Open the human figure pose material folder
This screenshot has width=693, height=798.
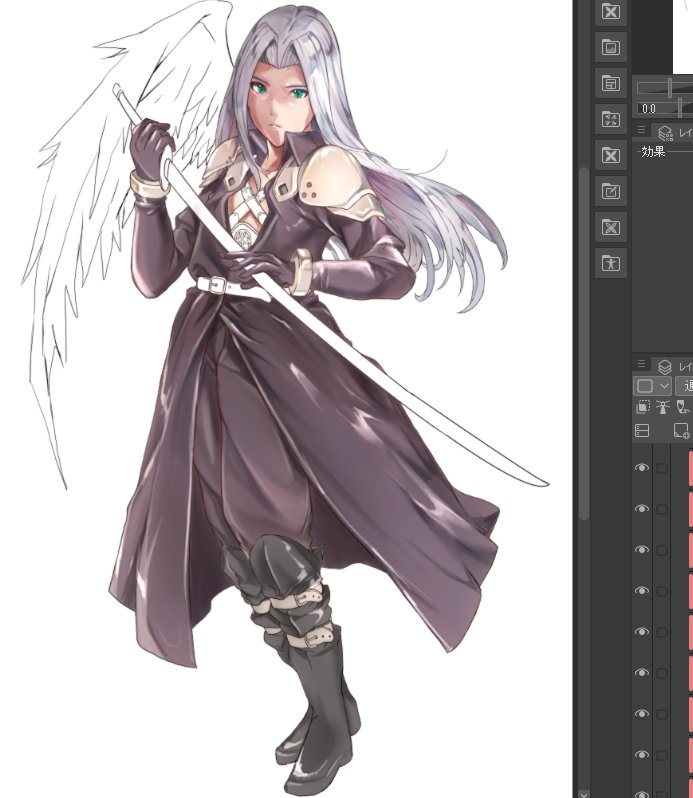tap(611, 263)
